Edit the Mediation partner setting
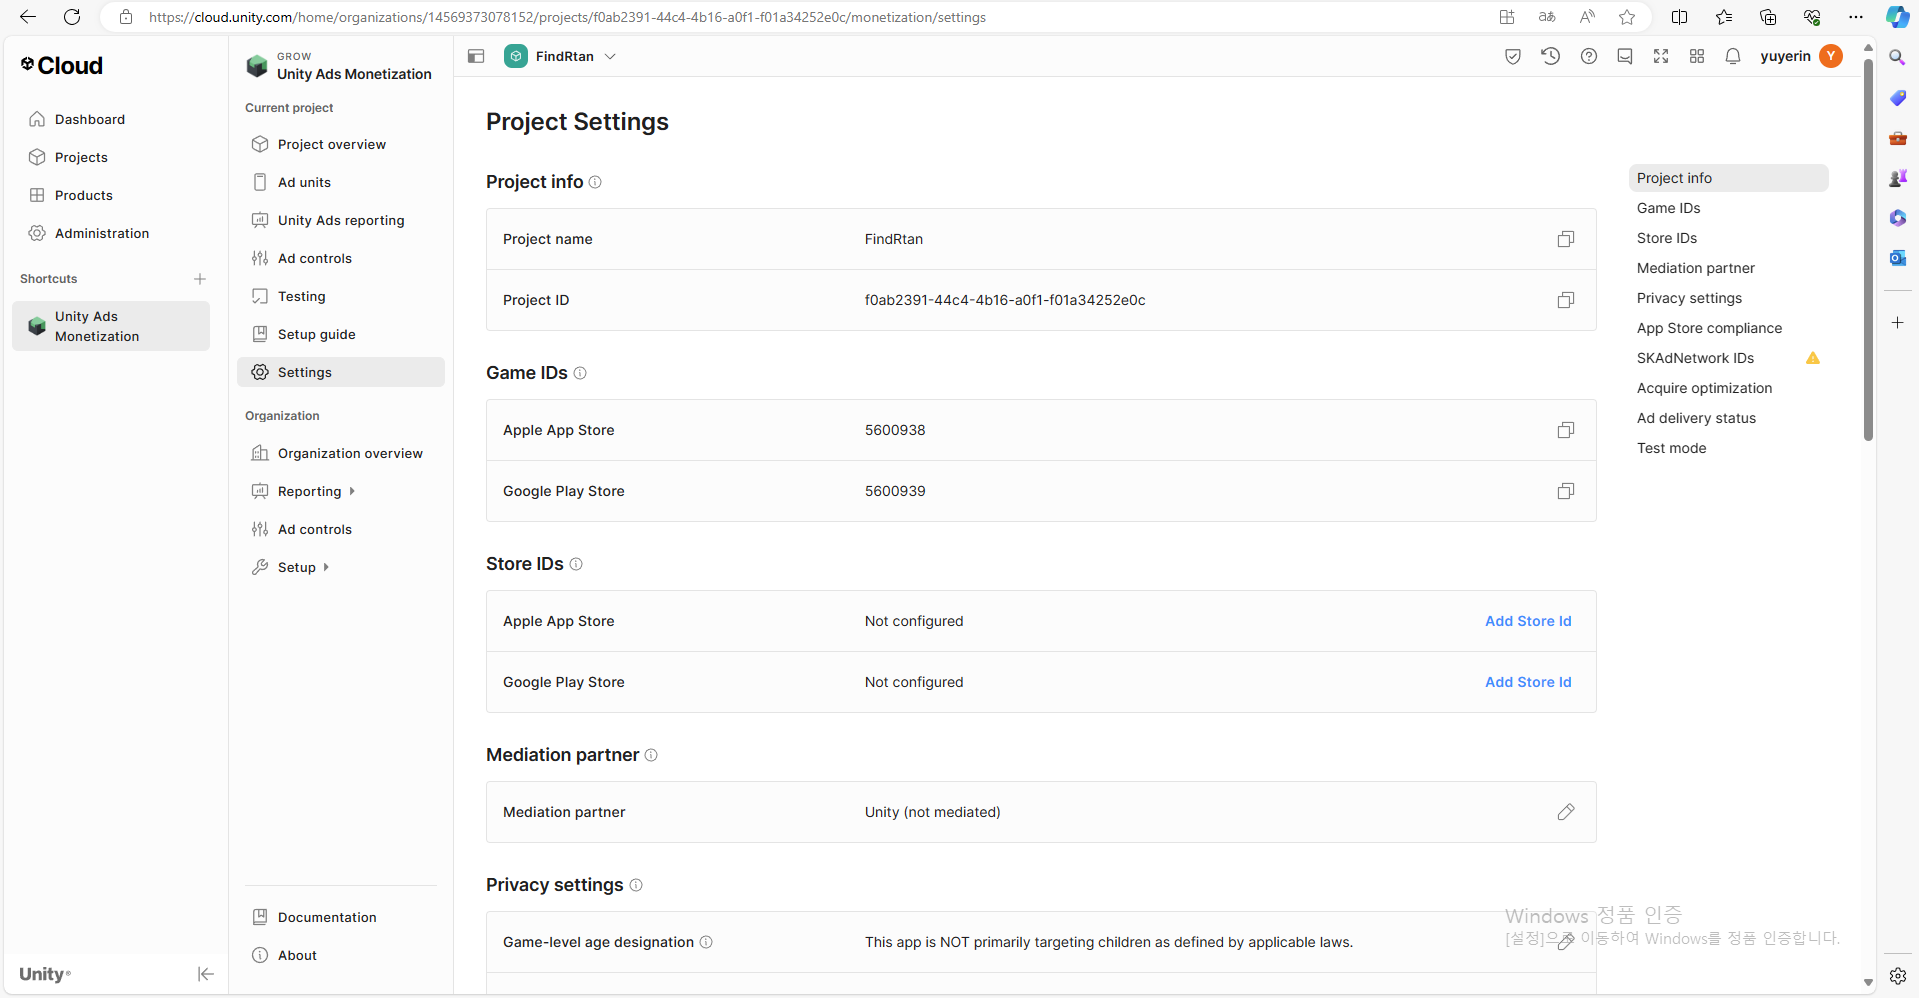Image resolution: width=1919 pixels, height=998 pixels. (1566, 812)
